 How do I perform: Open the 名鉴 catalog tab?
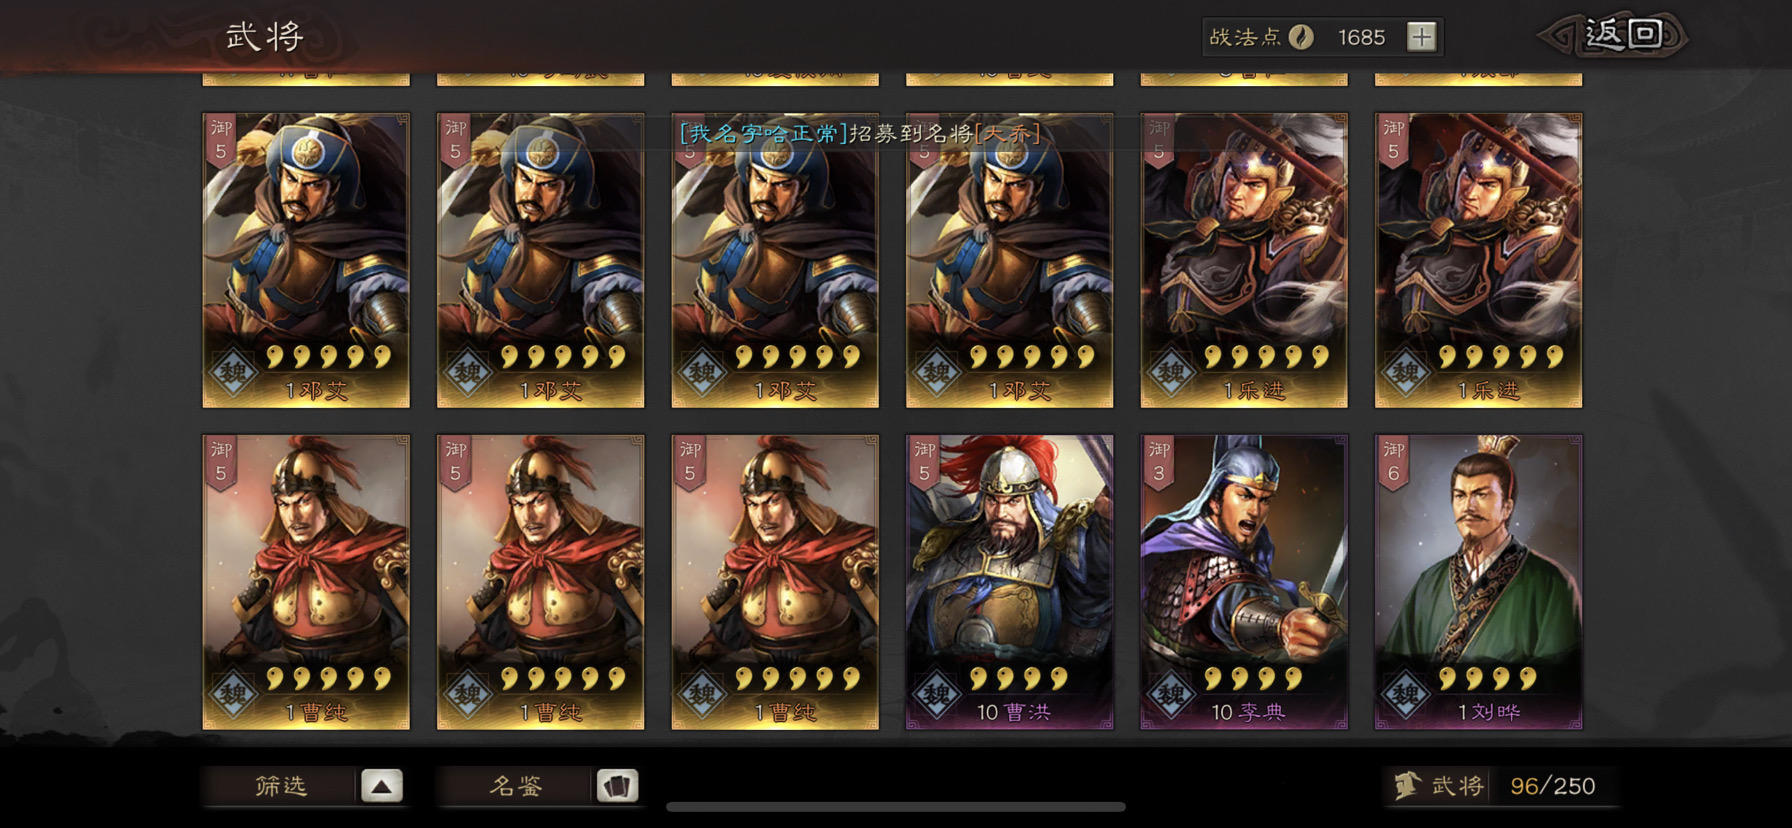click(x=515, y=786)
